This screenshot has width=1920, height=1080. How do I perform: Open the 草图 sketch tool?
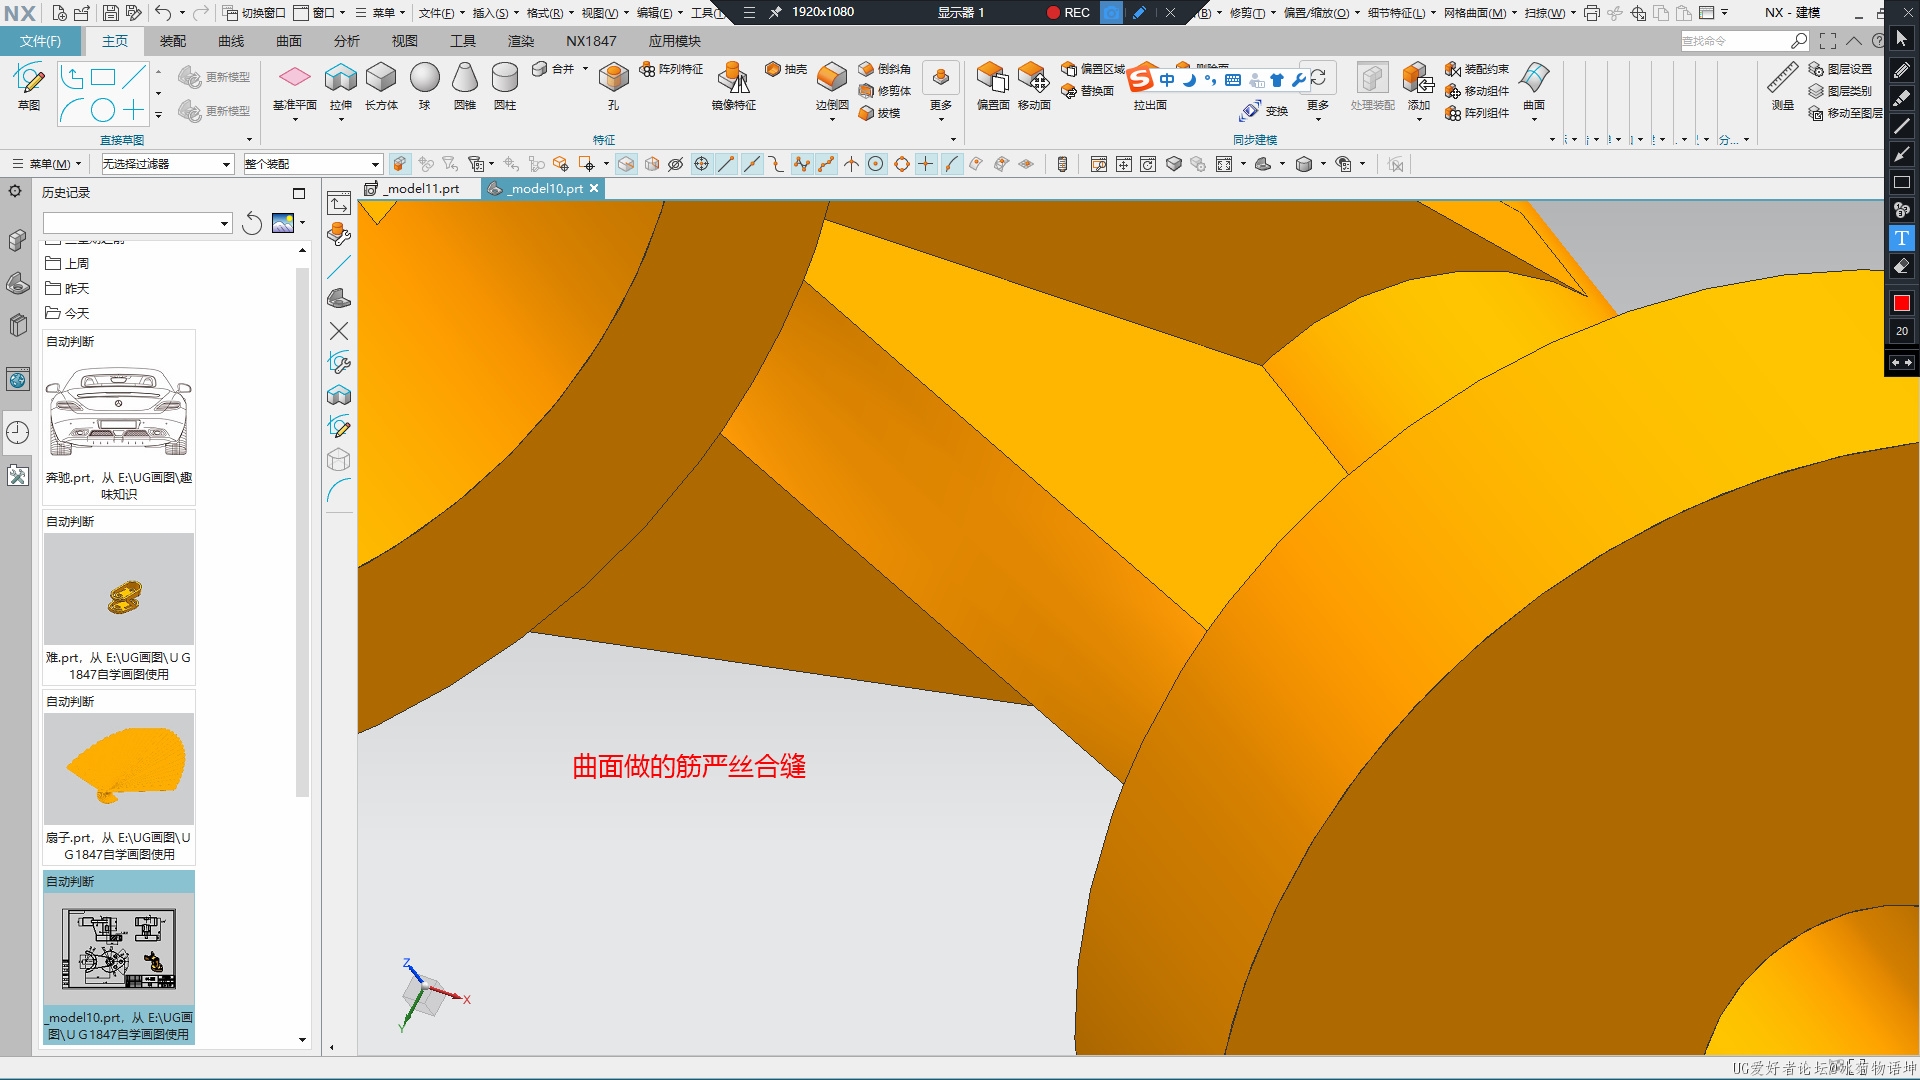tap(29, 86)
